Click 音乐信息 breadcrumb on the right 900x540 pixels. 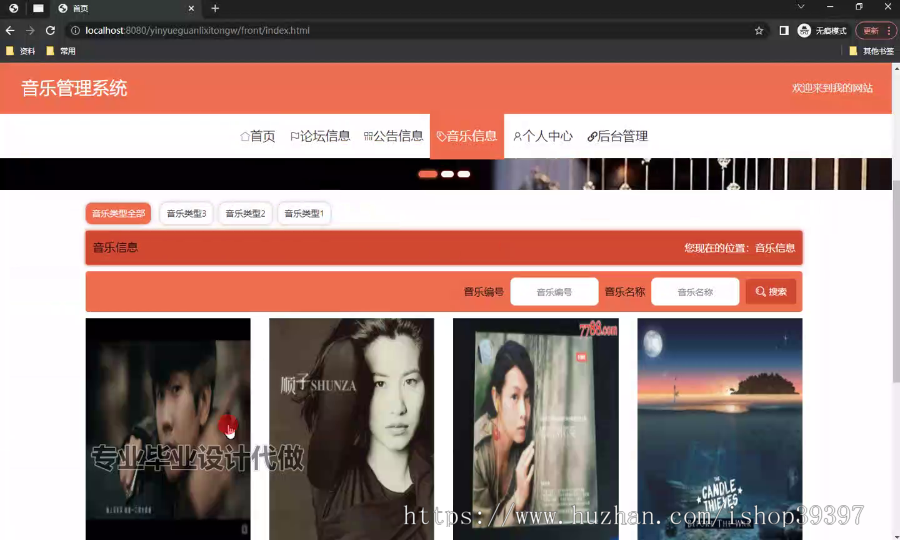pos(775,248)
